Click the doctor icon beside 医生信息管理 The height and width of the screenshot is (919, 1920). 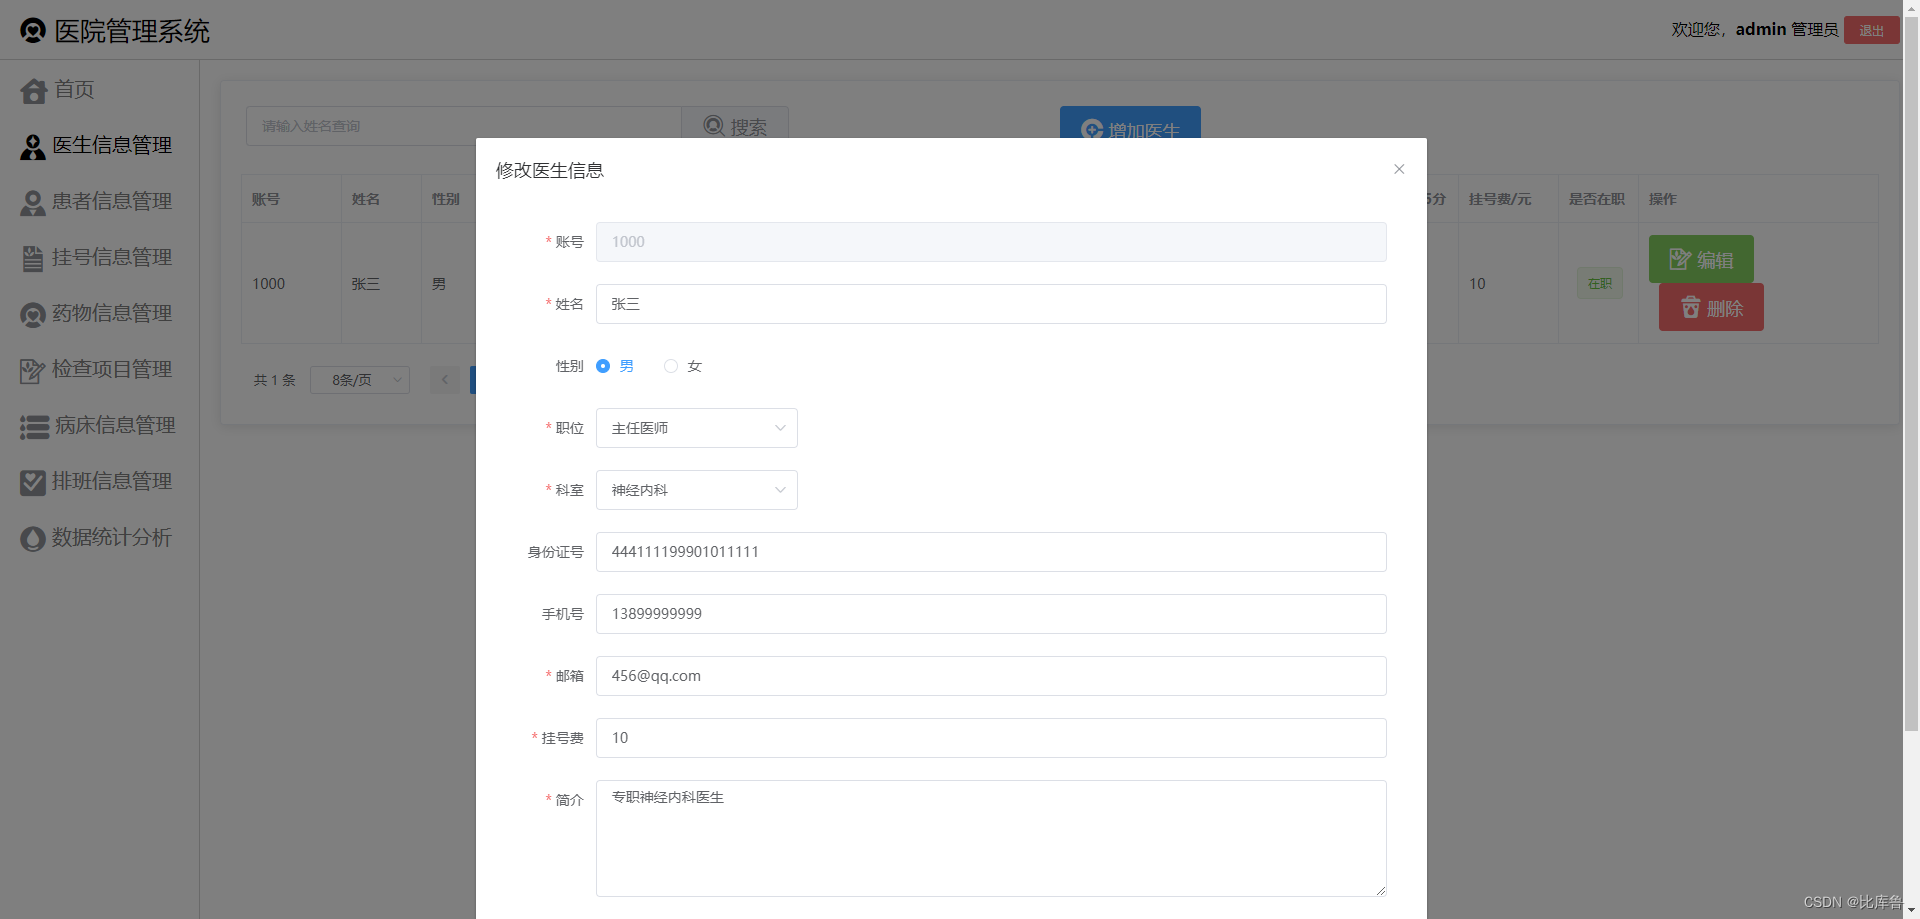click(33, 147)
